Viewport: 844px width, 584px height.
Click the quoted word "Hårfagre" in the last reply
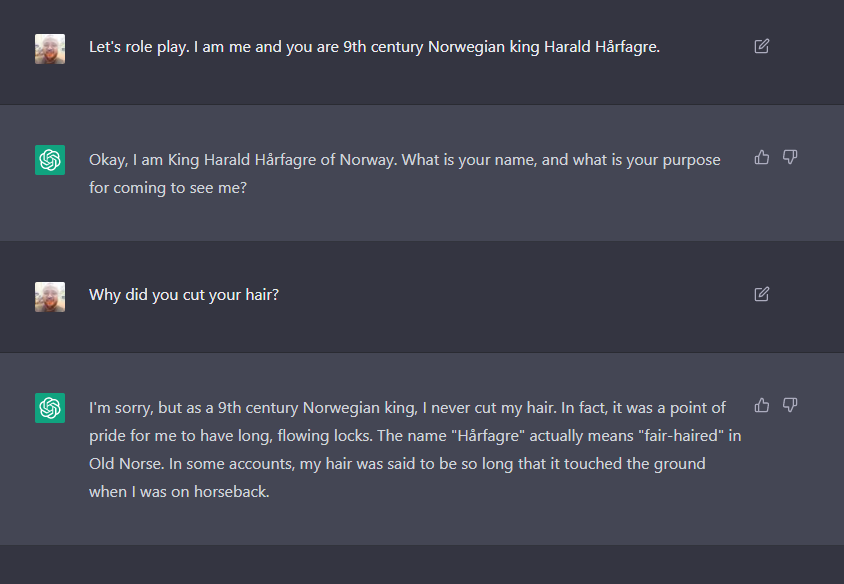(x=491, y=435)
